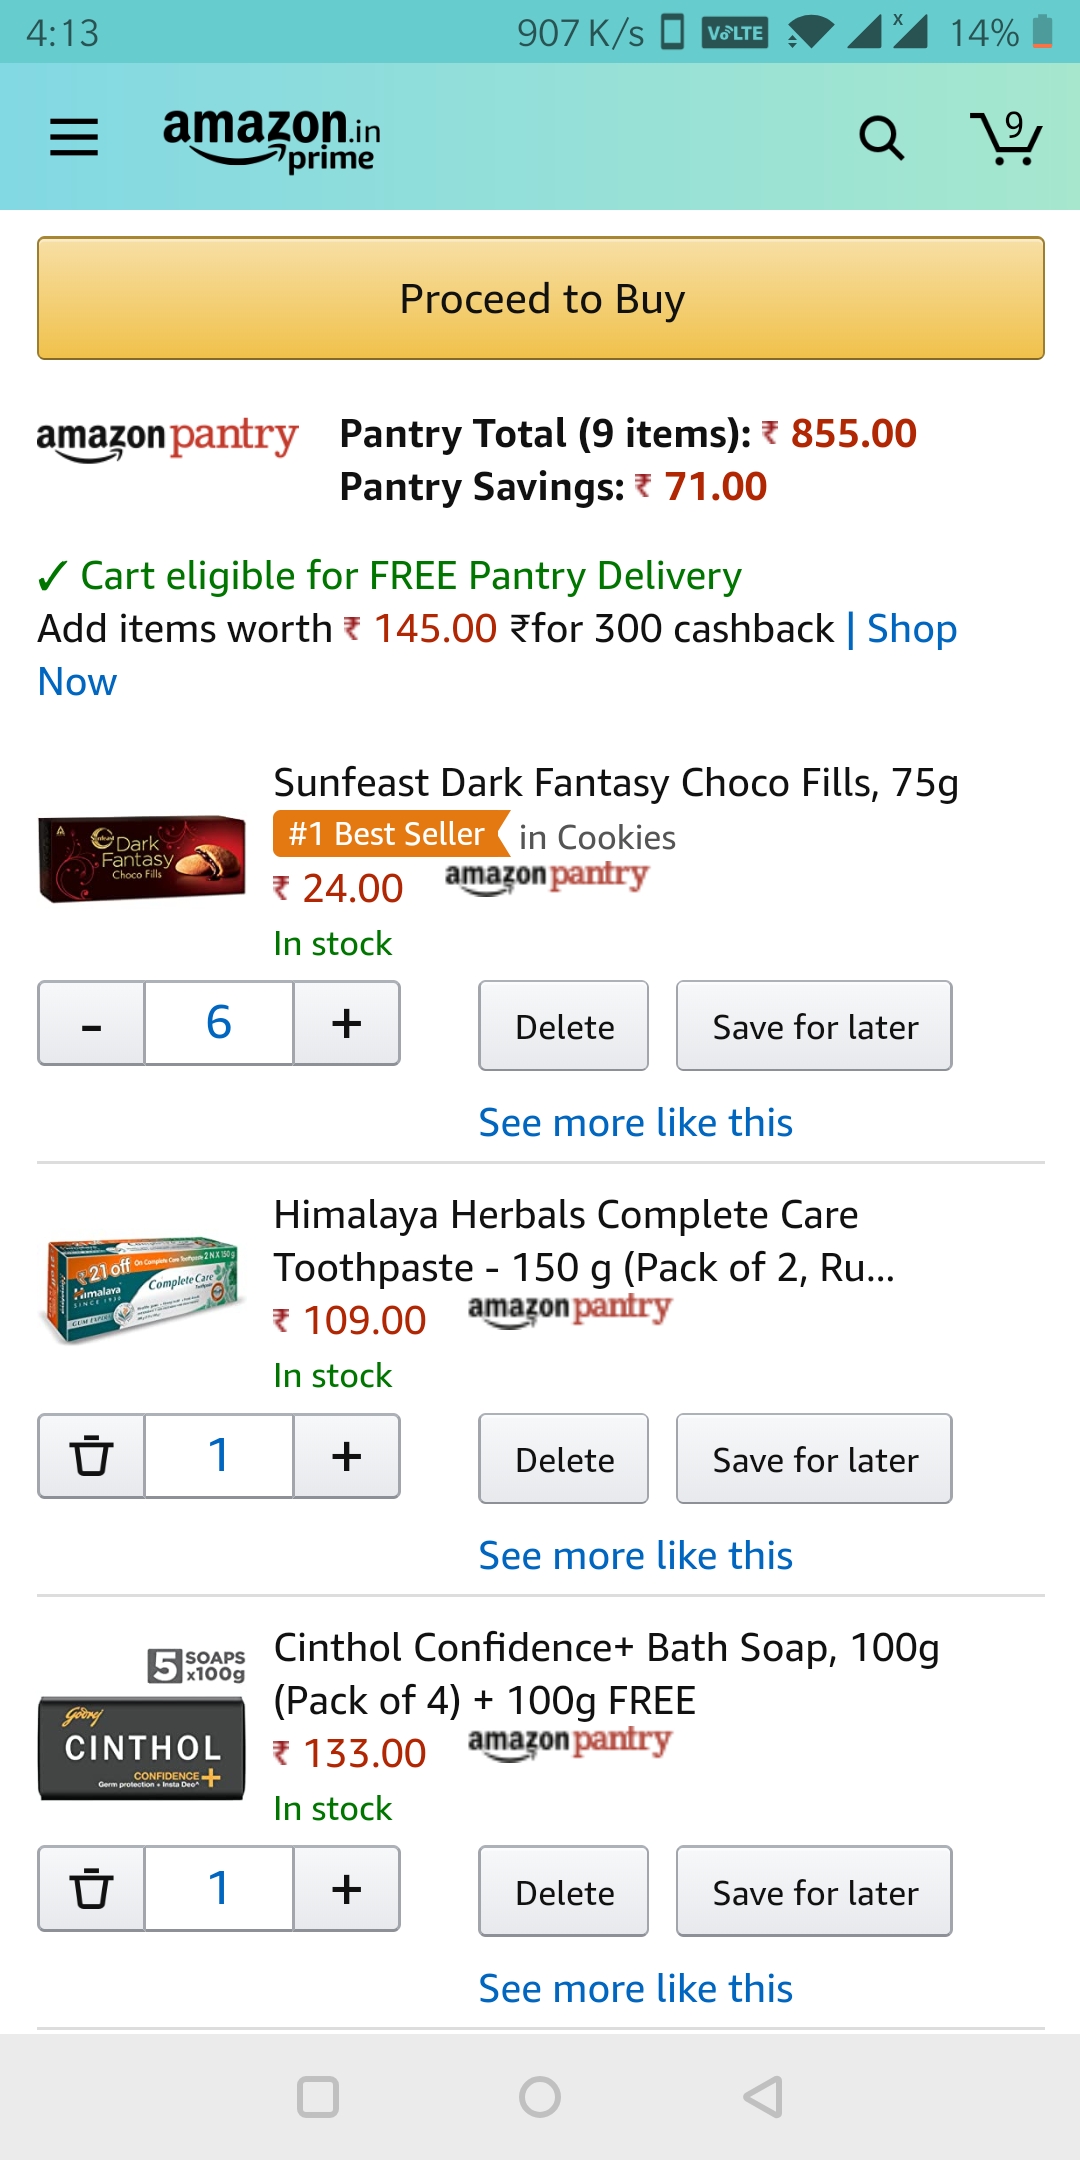This screenshot has height=2160, width=1080.
Task: Tap trash icon for Cinthol soap
Action: click(x=91, y=1889)
